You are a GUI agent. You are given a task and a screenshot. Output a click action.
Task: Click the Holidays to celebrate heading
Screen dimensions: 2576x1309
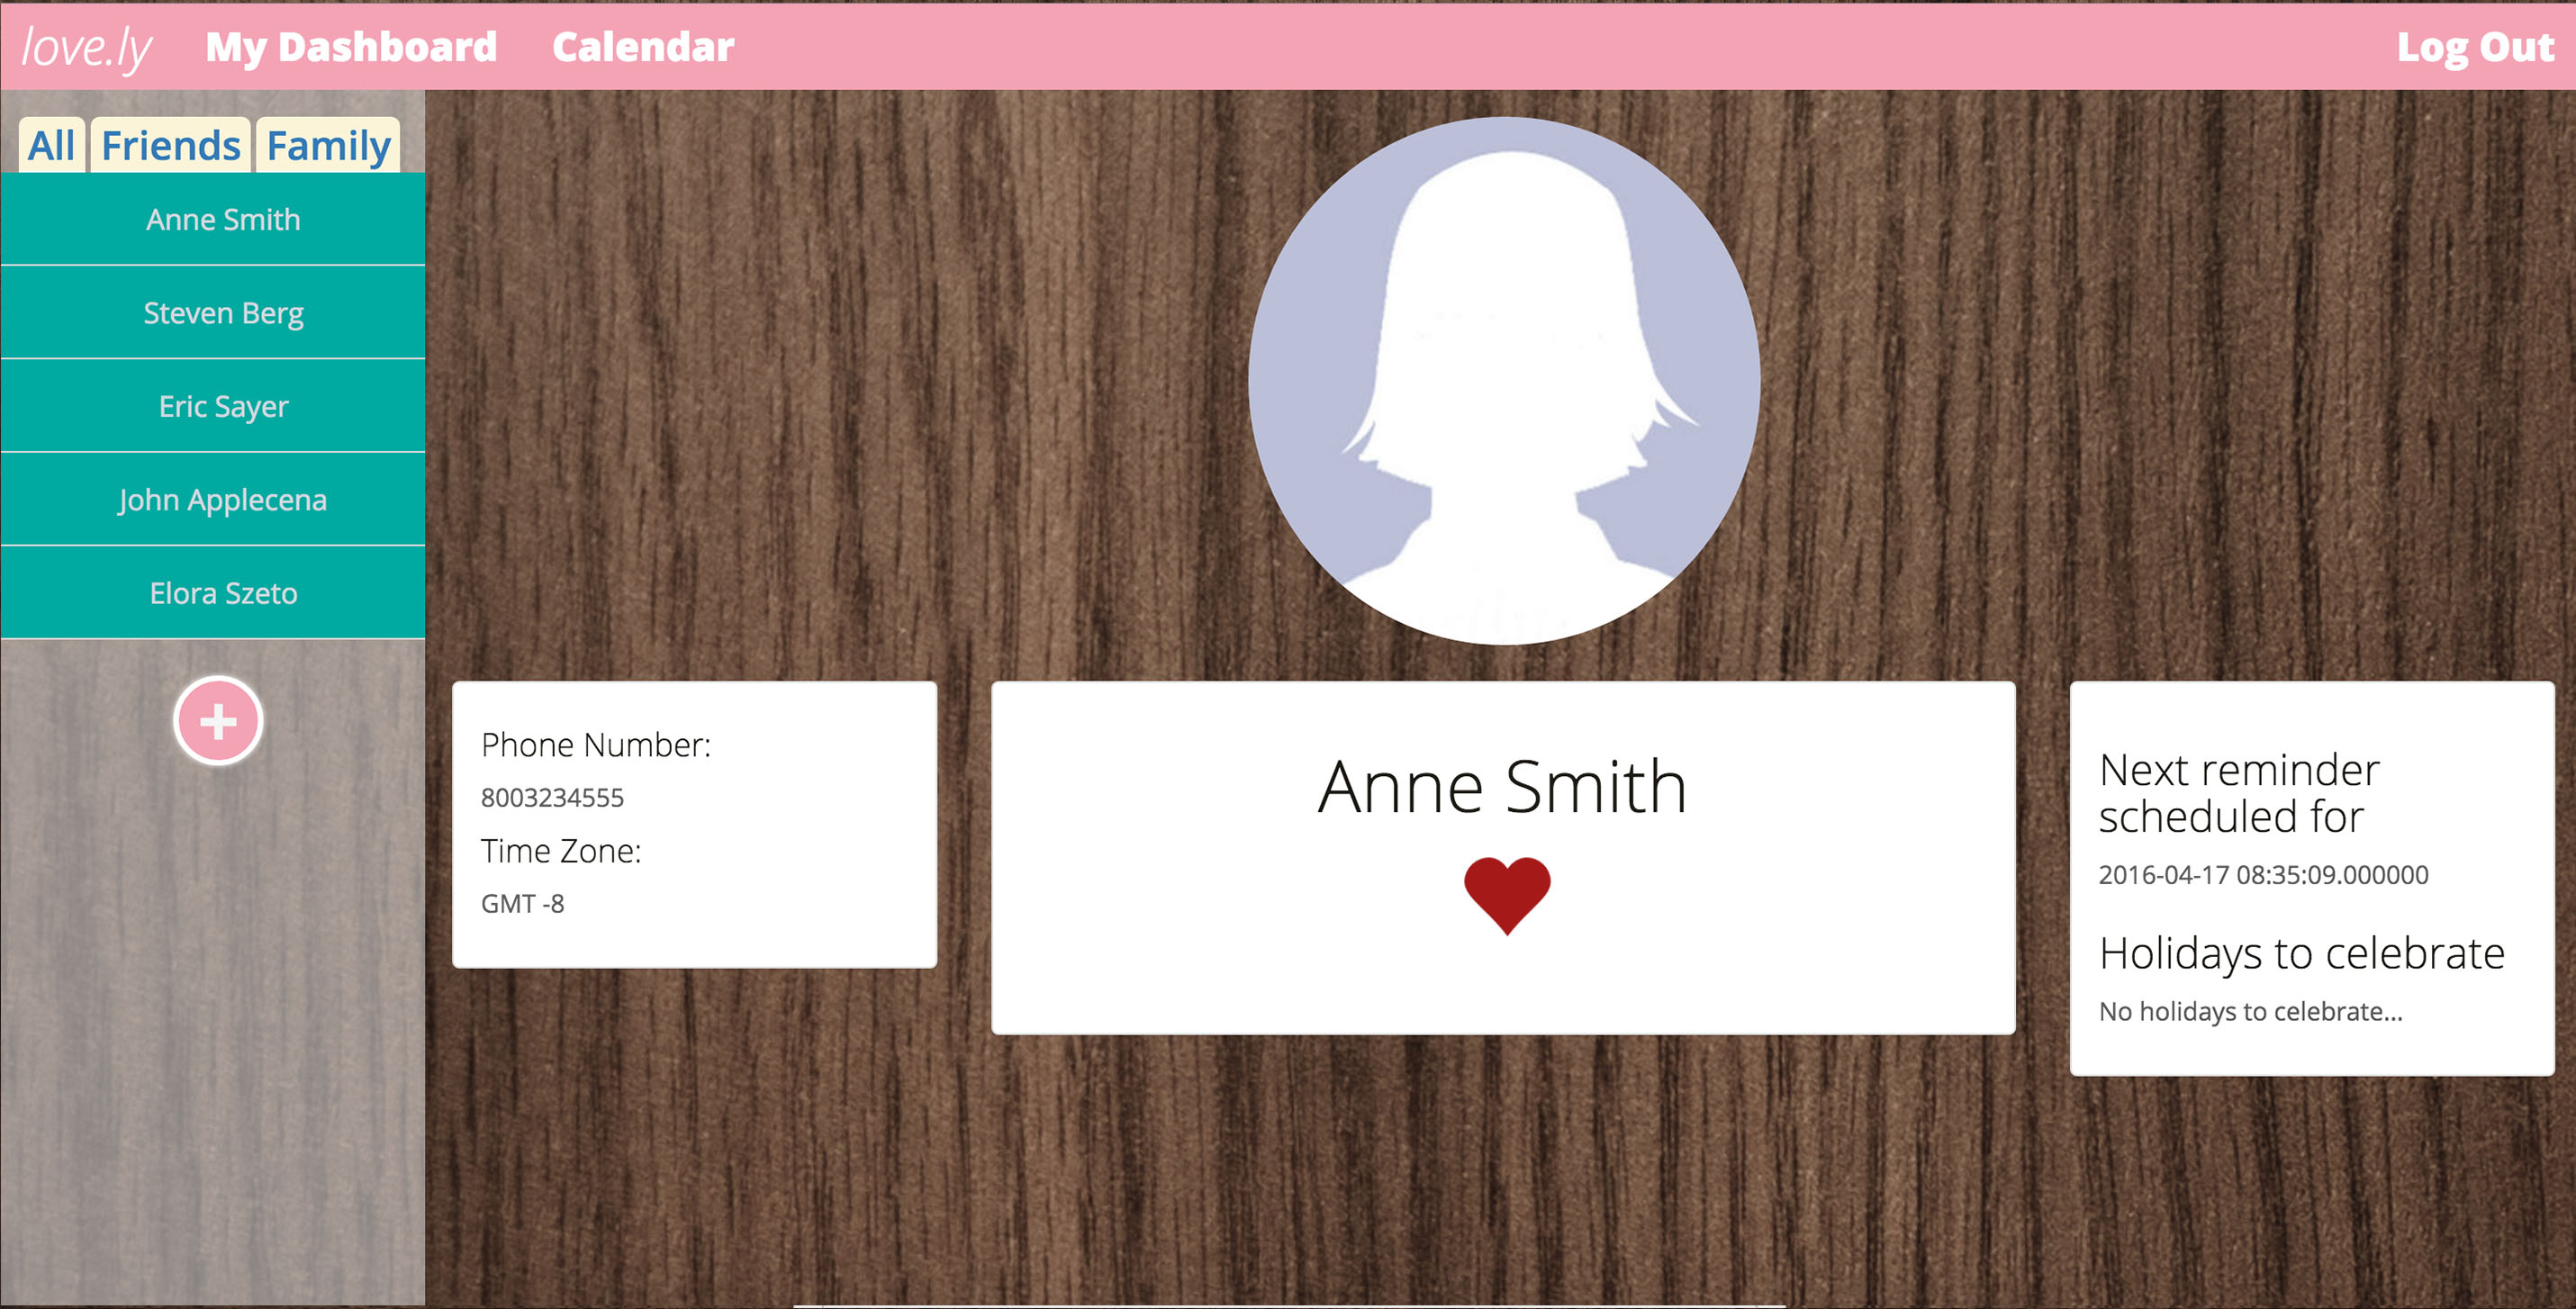pyautogui.click(x=2301, y=953)
